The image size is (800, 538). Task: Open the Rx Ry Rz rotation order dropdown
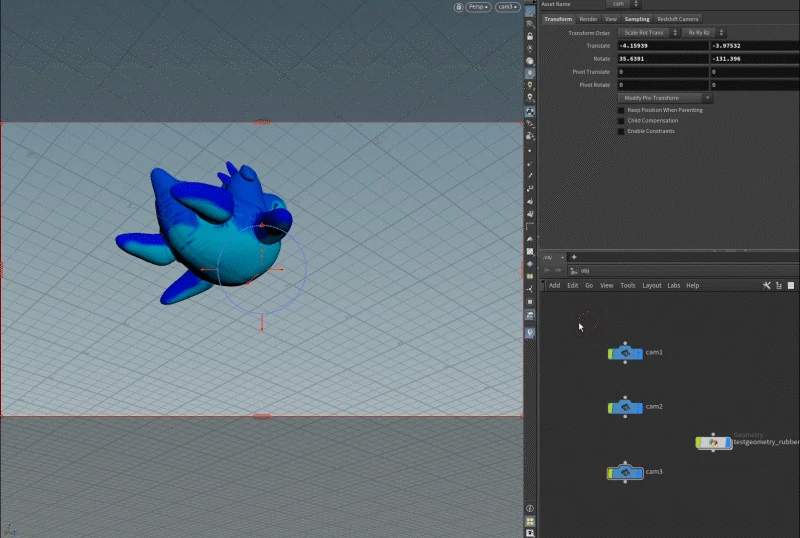(x=704, y=33)
